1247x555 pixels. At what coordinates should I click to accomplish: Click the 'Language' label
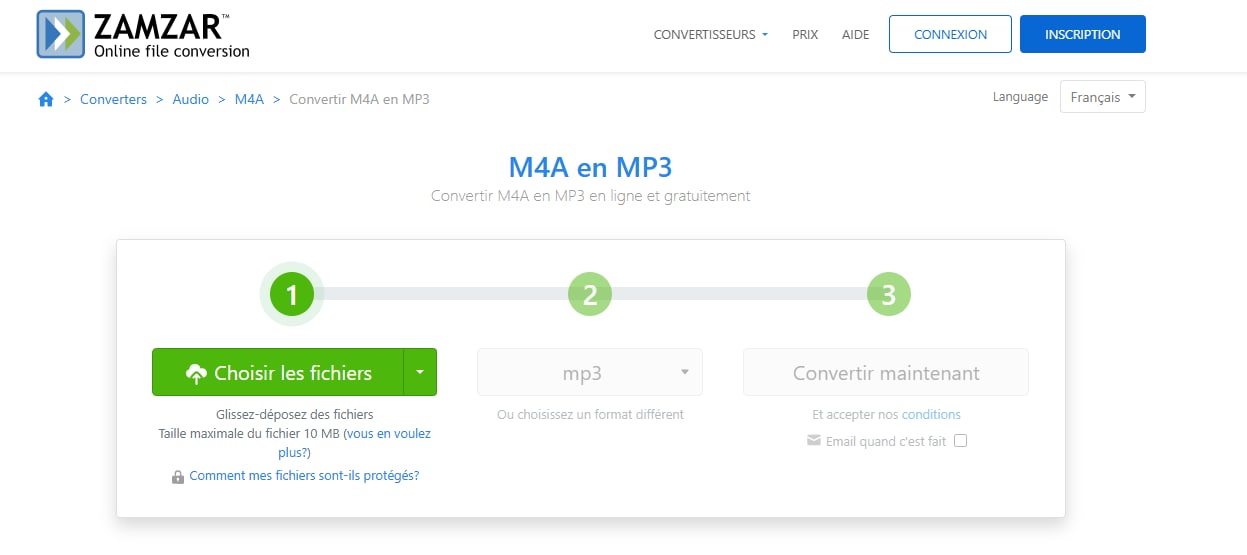[x=1020, y=97]
